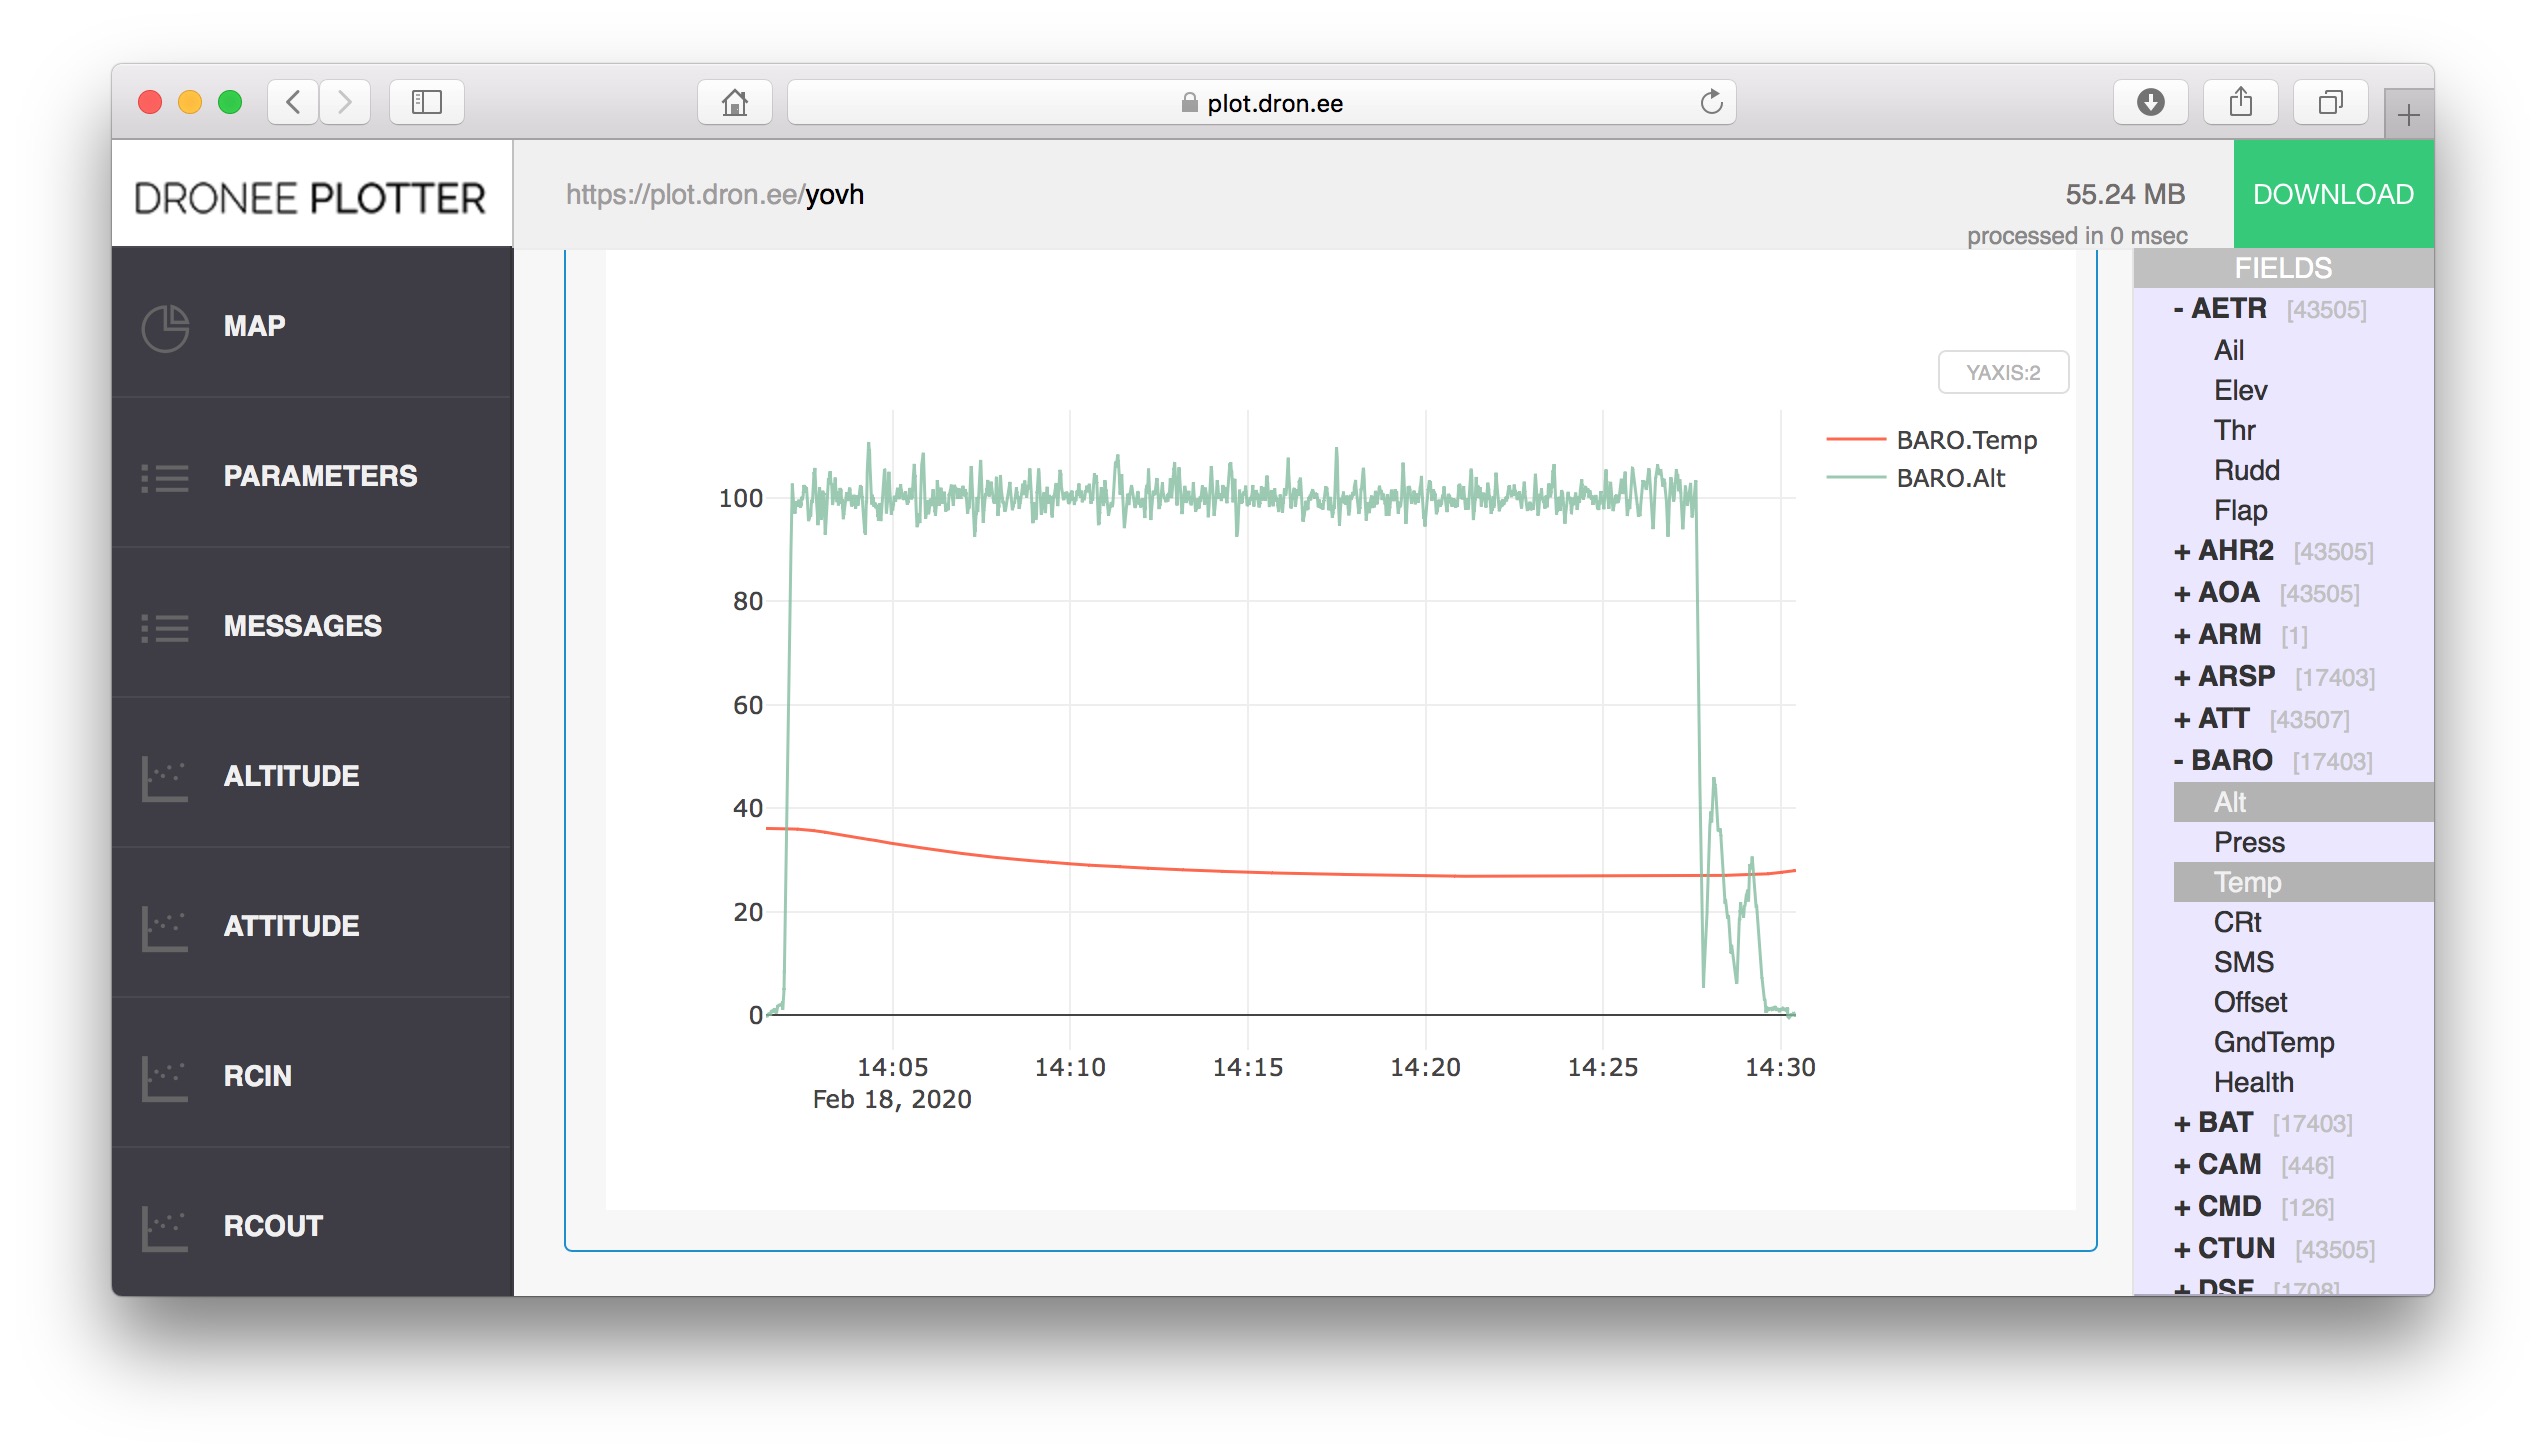Reload the page with refresh icon
Screen dimensions: 2546x1456
1711,102
